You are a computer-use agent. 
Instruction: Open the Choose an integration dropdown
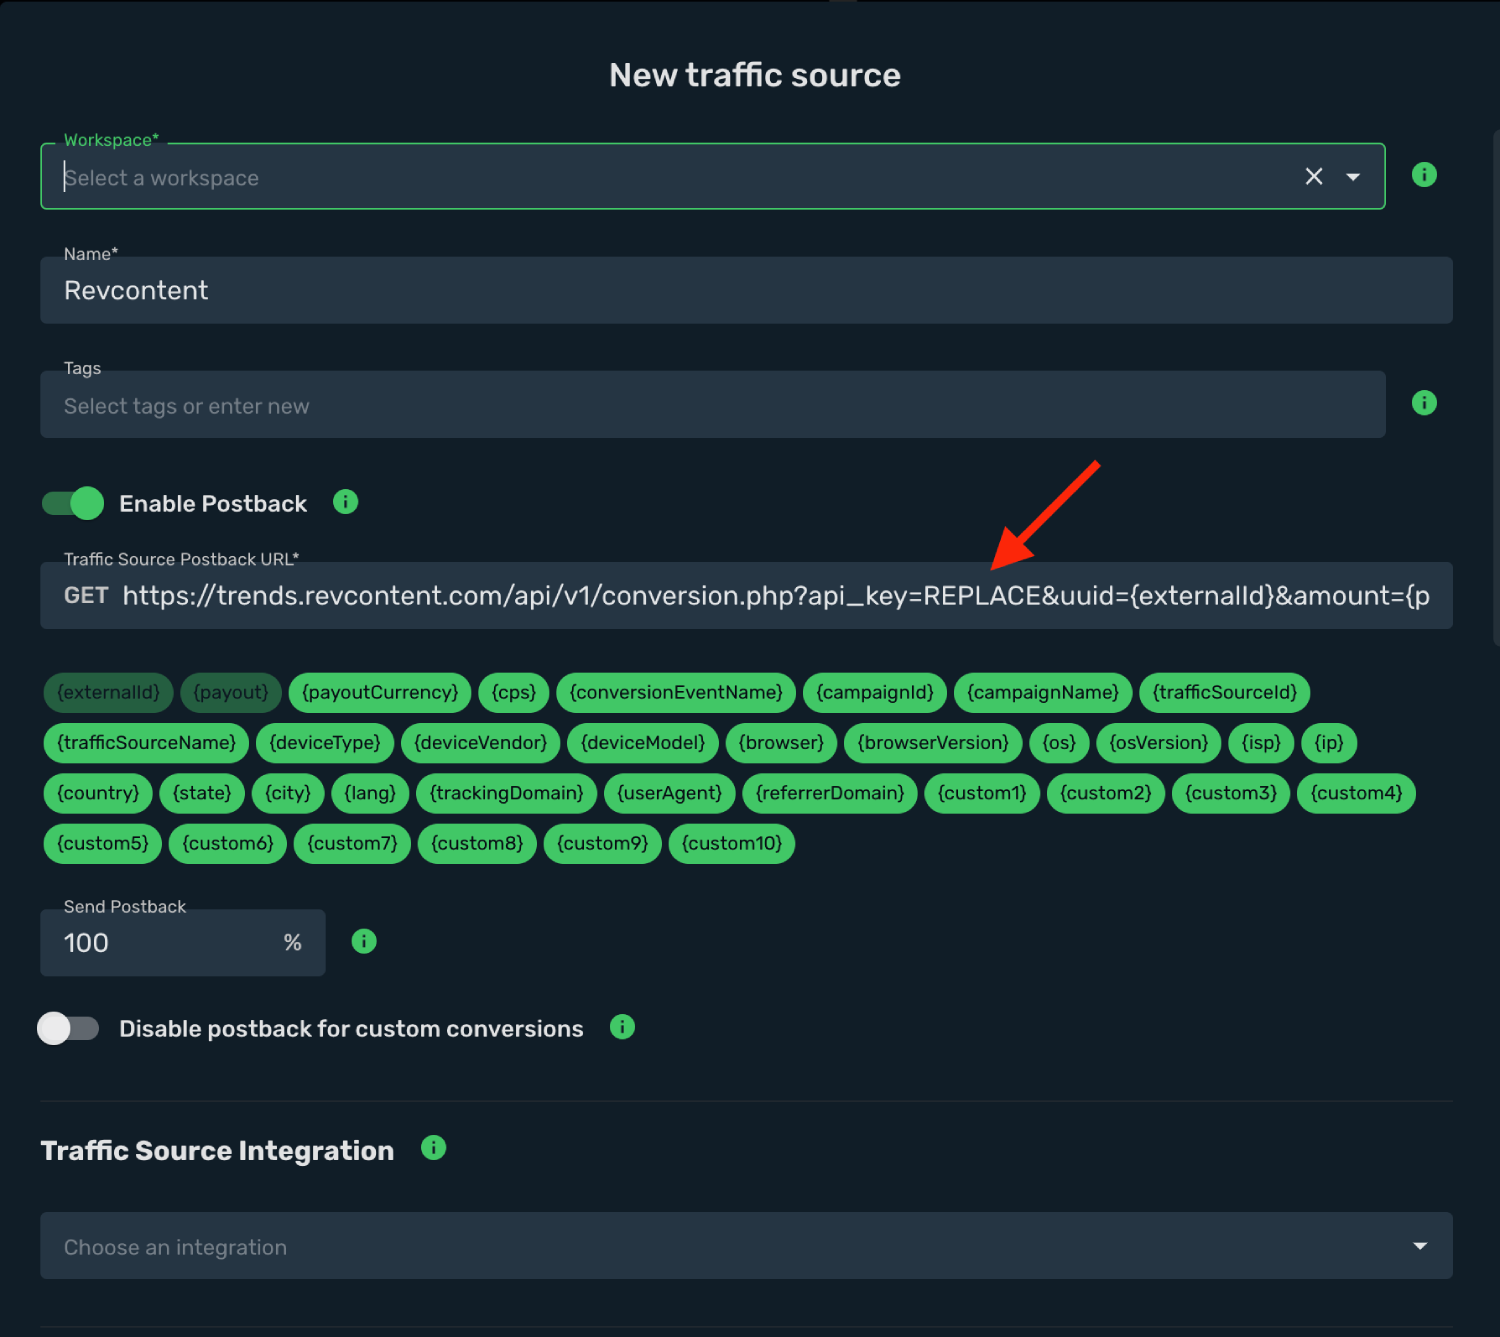pos(746,1246)
